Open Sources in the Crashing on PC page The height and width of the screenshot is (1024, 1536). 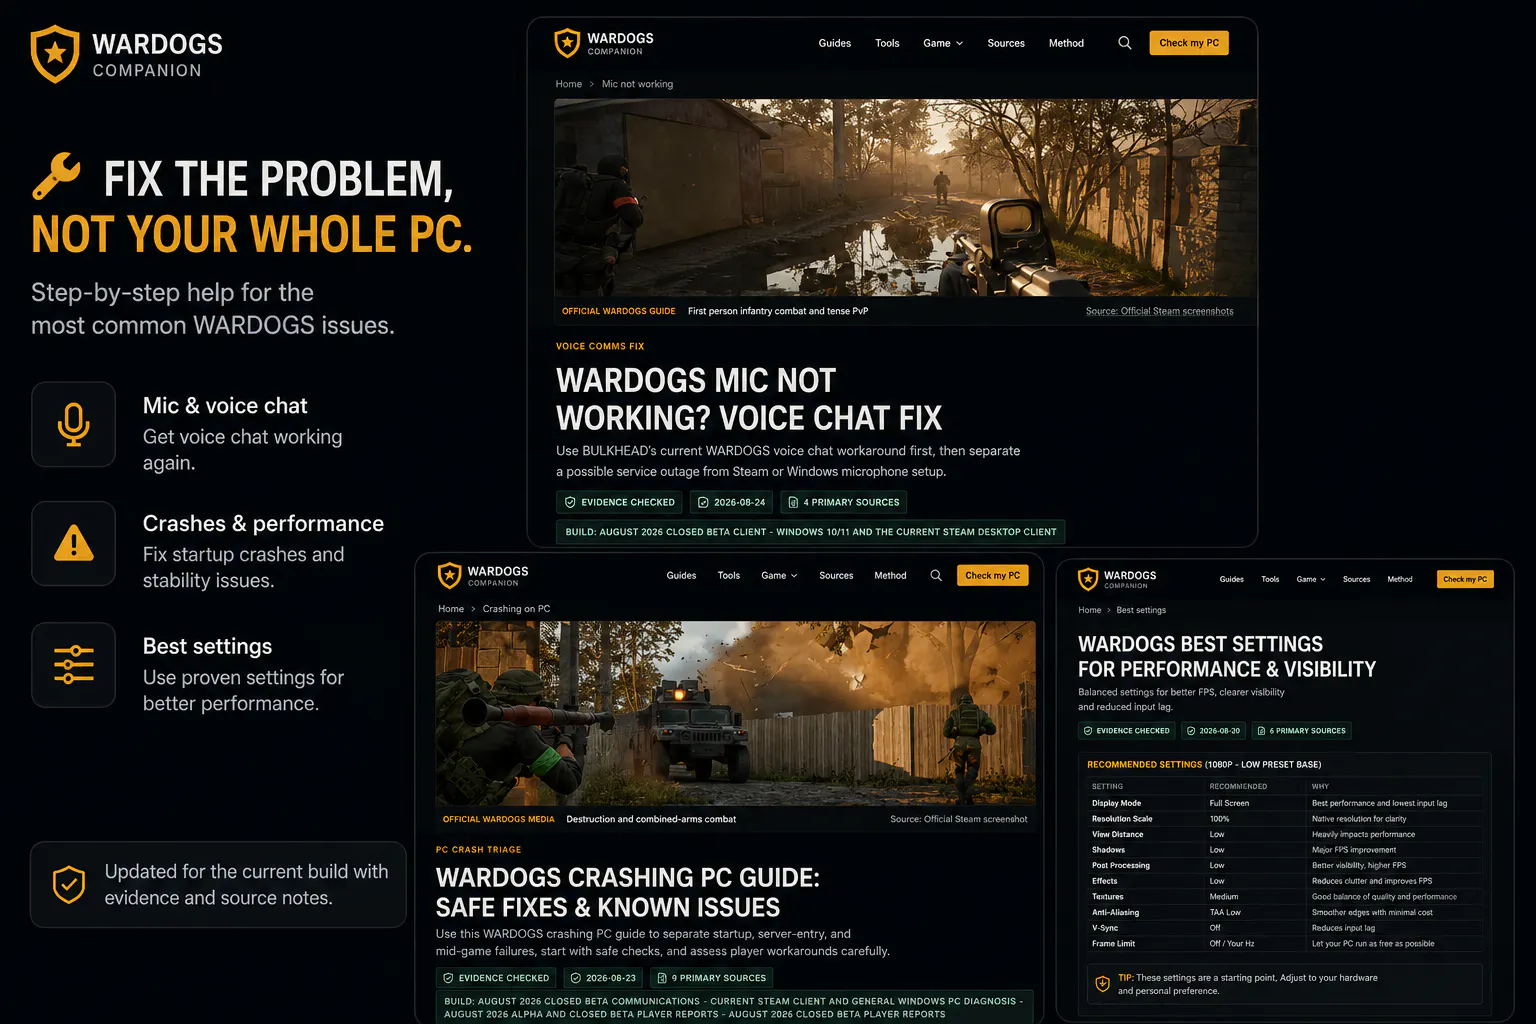click(x=836, y=575)
